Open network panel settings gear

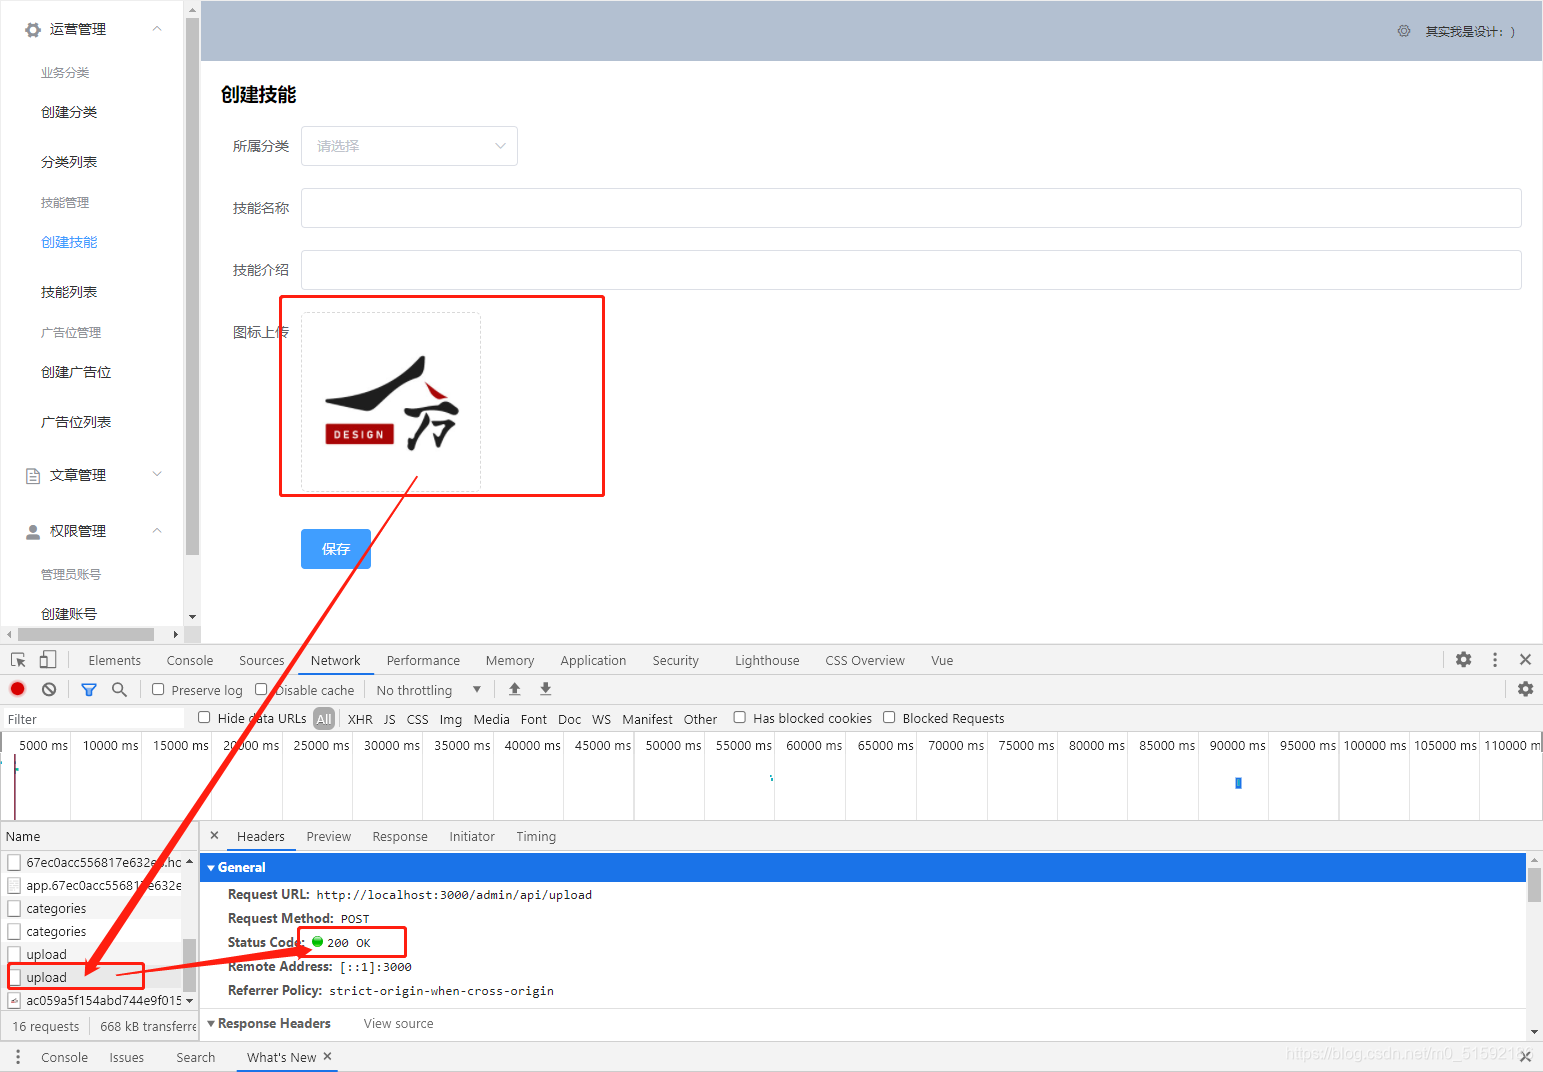(x=1525, y=689)
